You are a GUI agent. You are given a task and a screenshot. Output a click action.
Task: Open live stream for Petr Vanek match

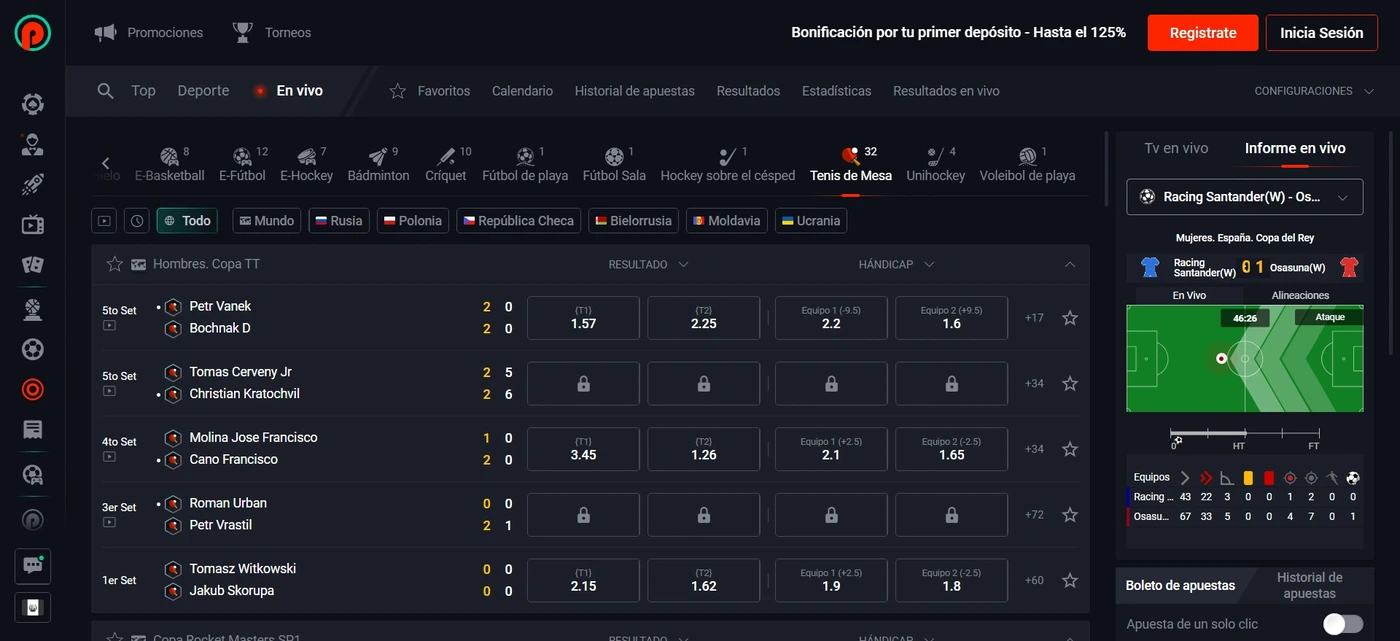tap(109, 325)
